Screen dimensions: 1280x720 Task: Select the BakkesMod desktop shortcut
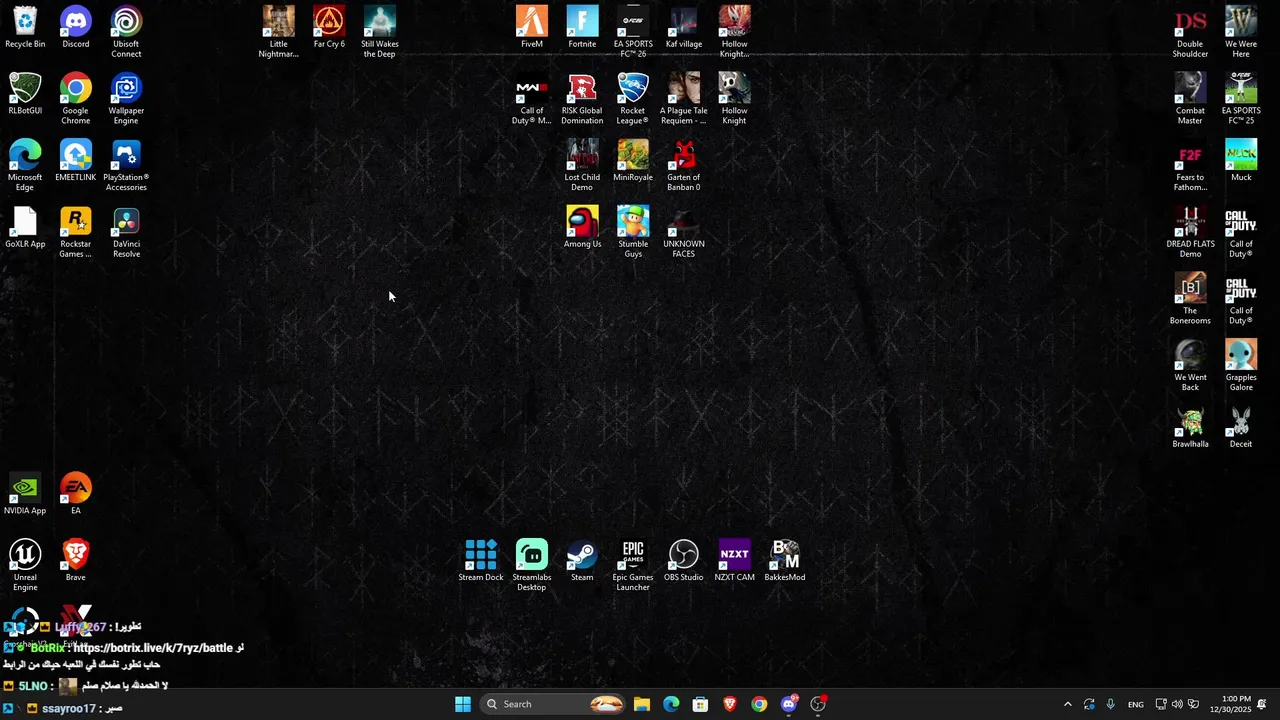coord(785,561)
